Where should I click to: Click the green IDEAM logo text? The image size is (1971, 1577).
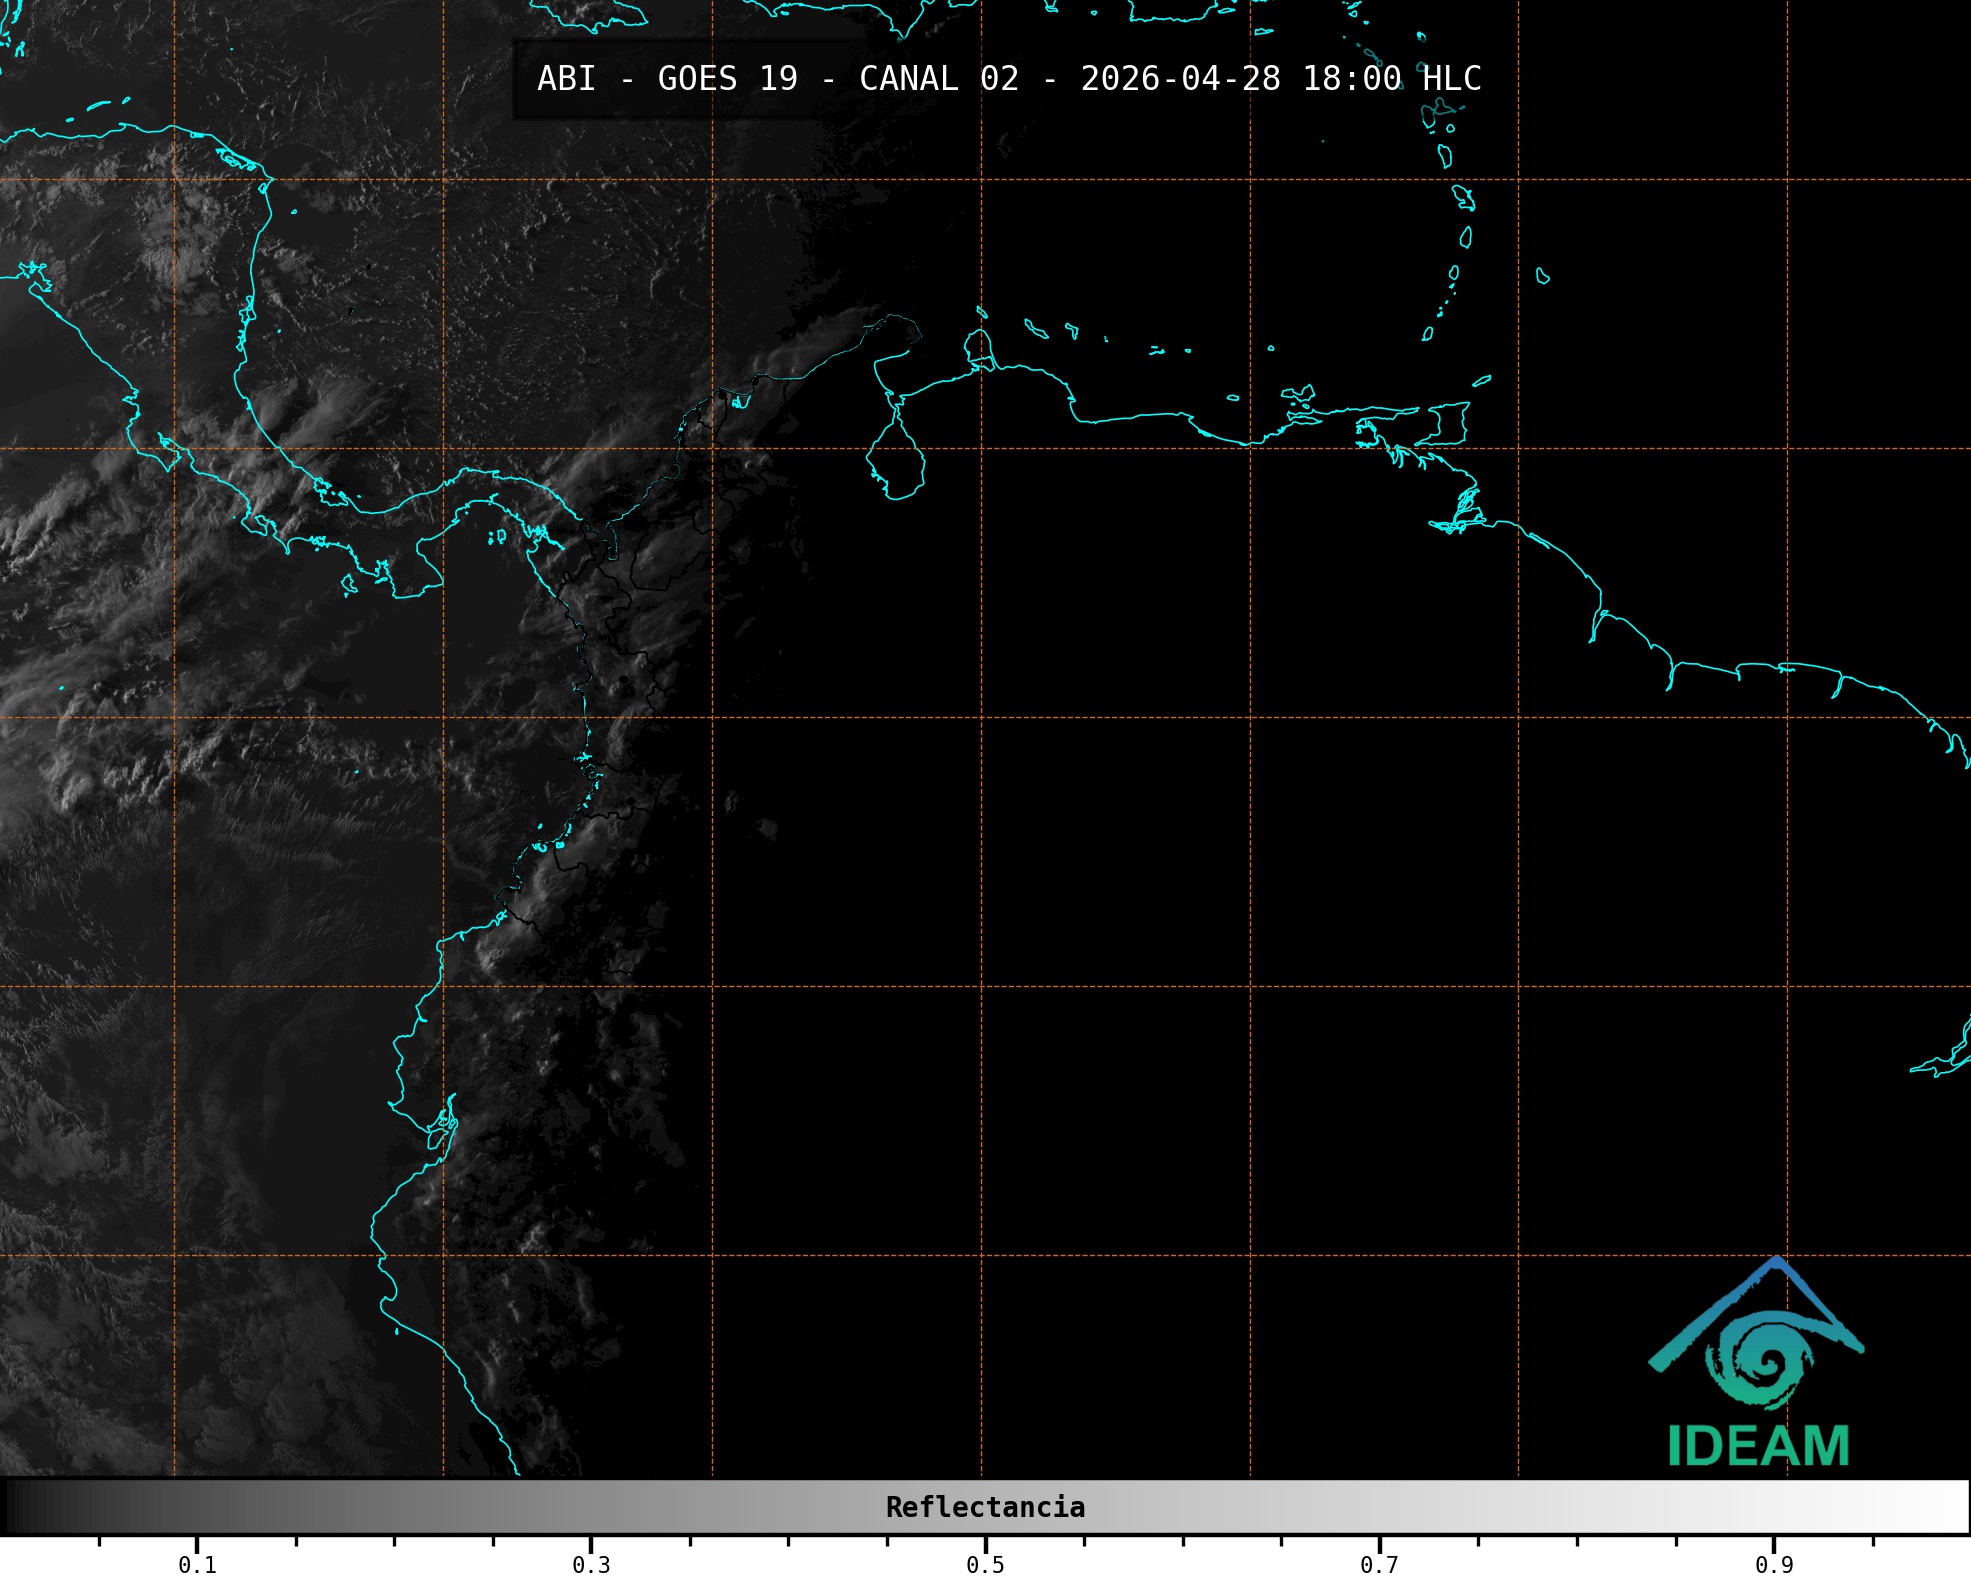point(1758,1446)
